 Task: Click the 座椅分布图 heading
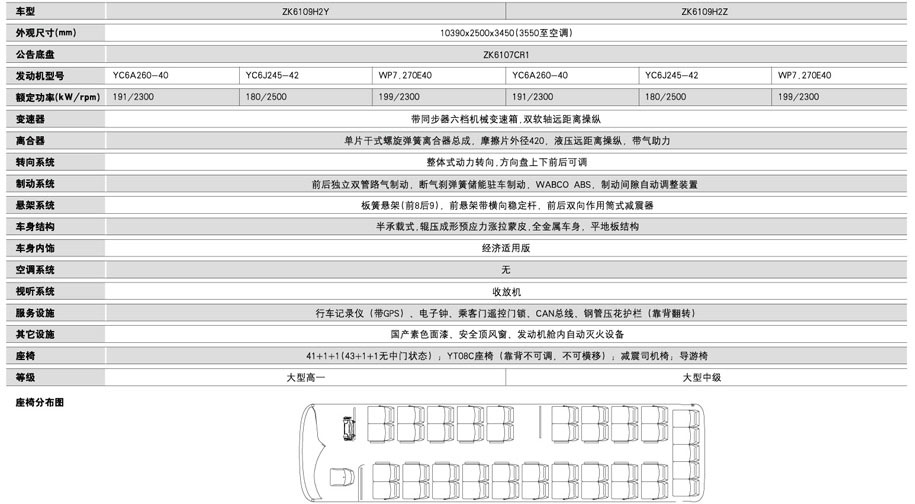click(40, 401)
